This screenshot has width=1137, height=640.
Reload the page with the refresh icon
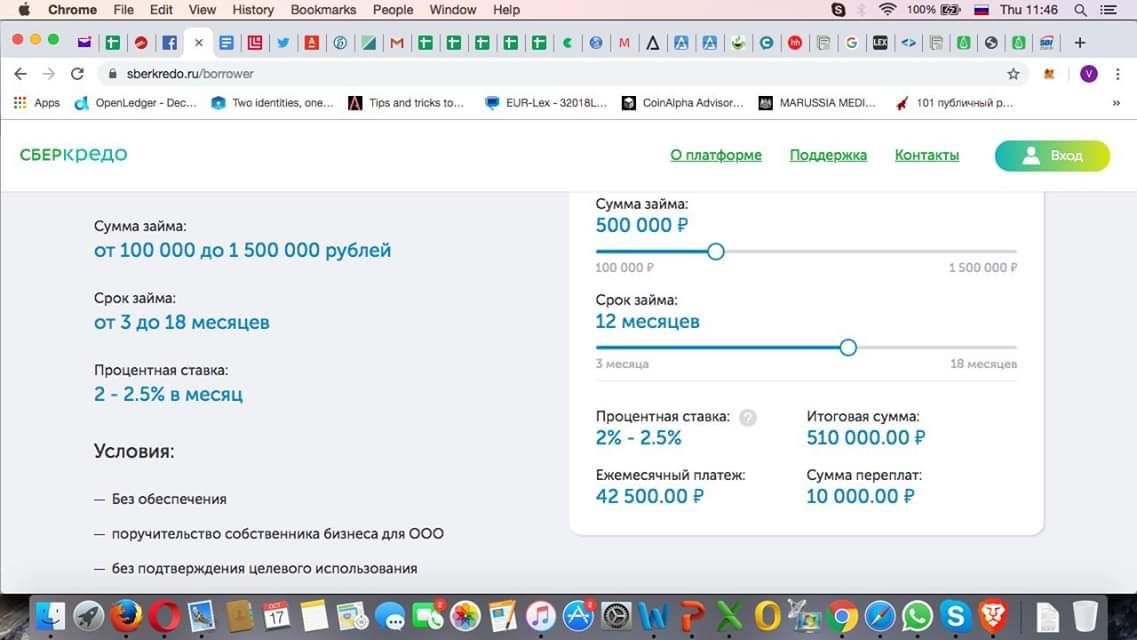pos(77,74)
